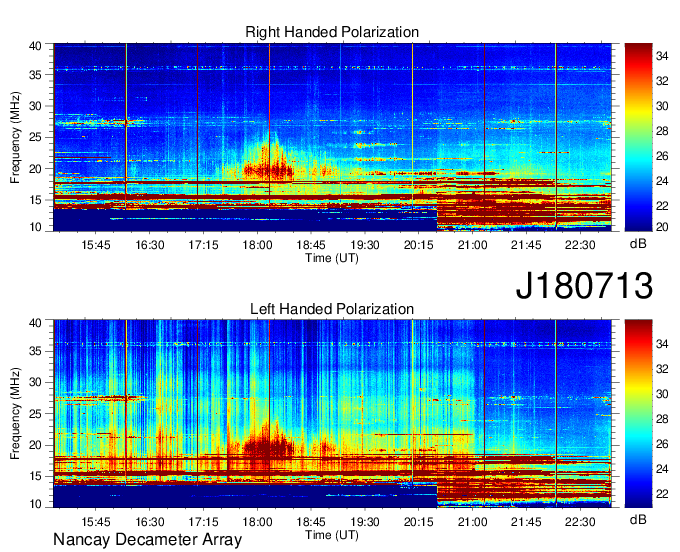Click the "Left Handed Polarization" plot title
This screenshot has height=552, width=680.
tap(332, 309)
